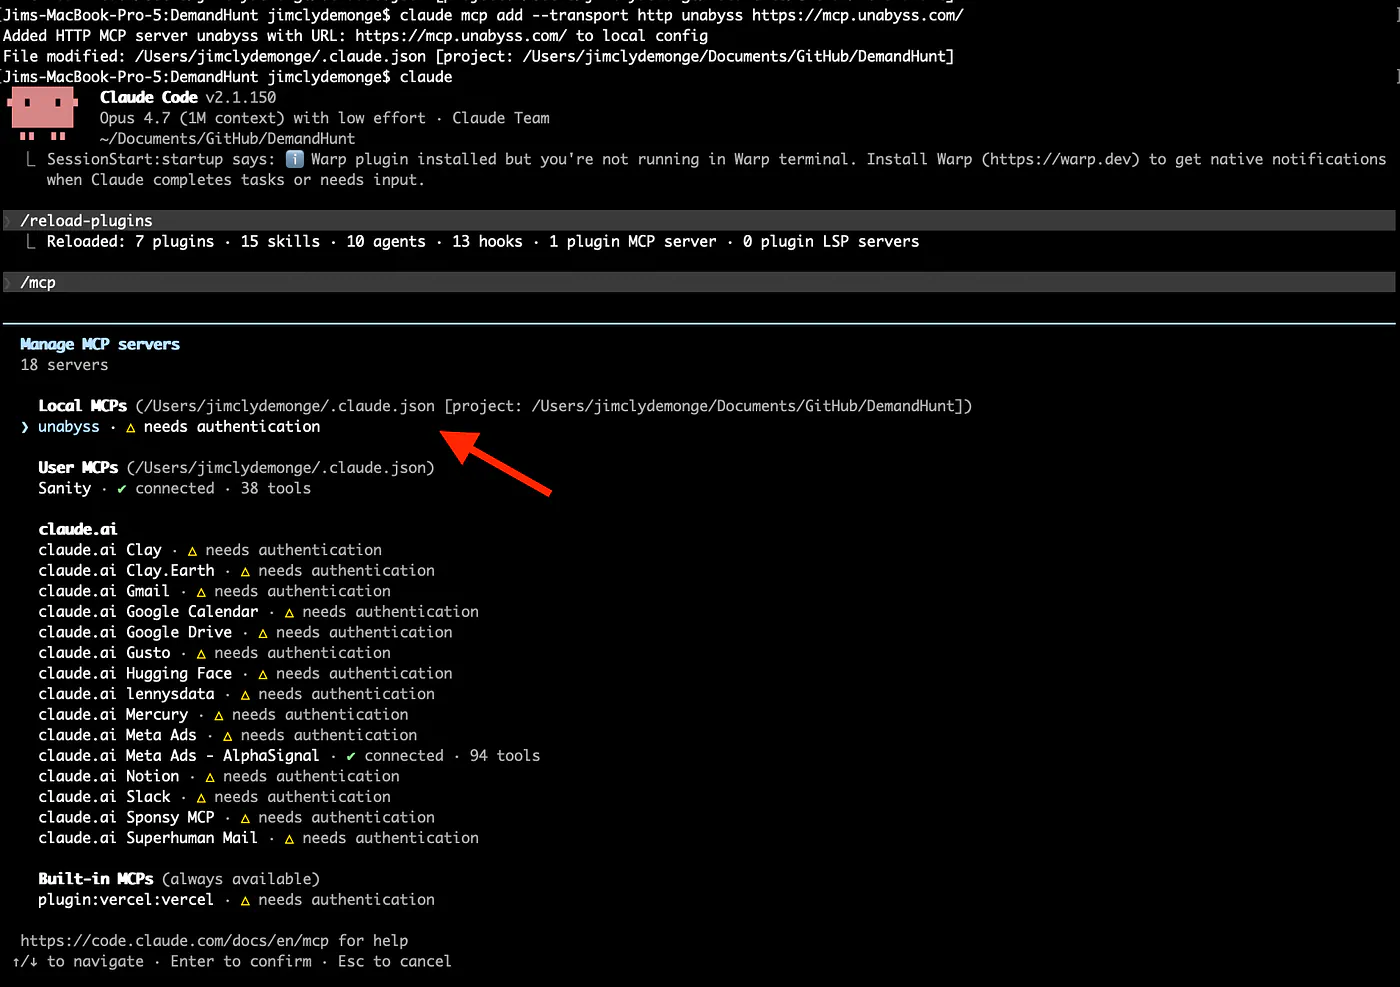Click the warning triangle beside claude.ai Gmail
This screenshot has width=1400, height=987.
point(201,593)
